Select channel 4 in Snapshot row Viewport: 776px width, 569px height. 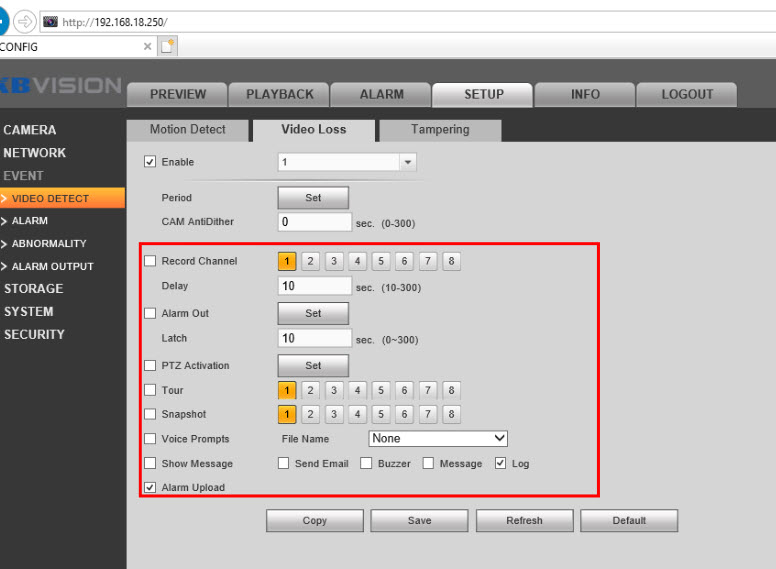pyautogui.click(x=357, y=414)
